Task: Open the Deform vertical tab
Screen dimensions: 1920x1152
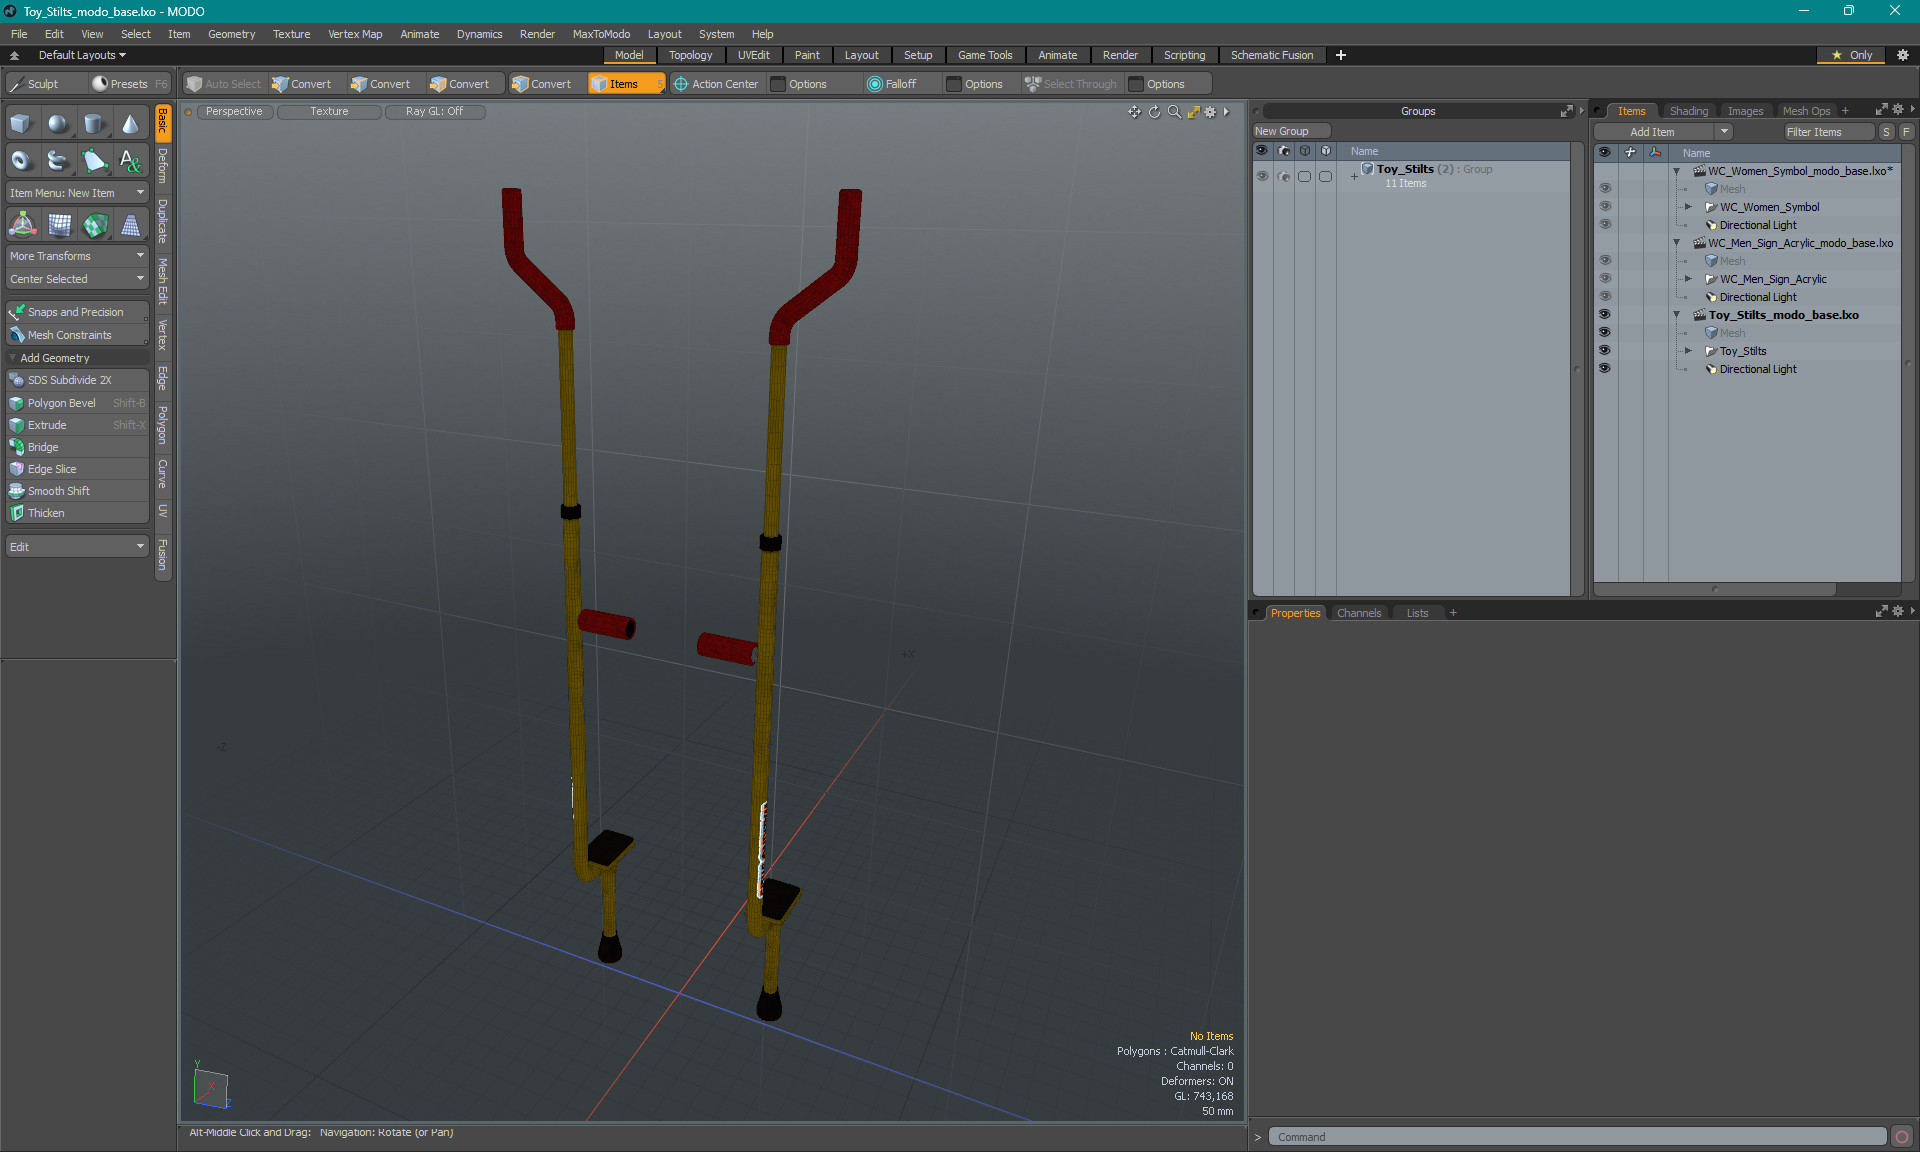Action: tap(163, 165)
